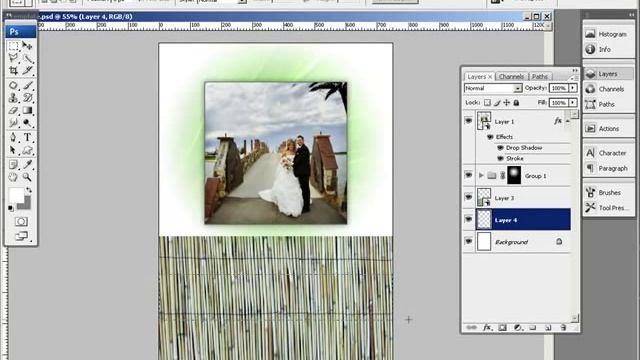
Task: Toggle Quick Mask mode
Action: point(21,222)
